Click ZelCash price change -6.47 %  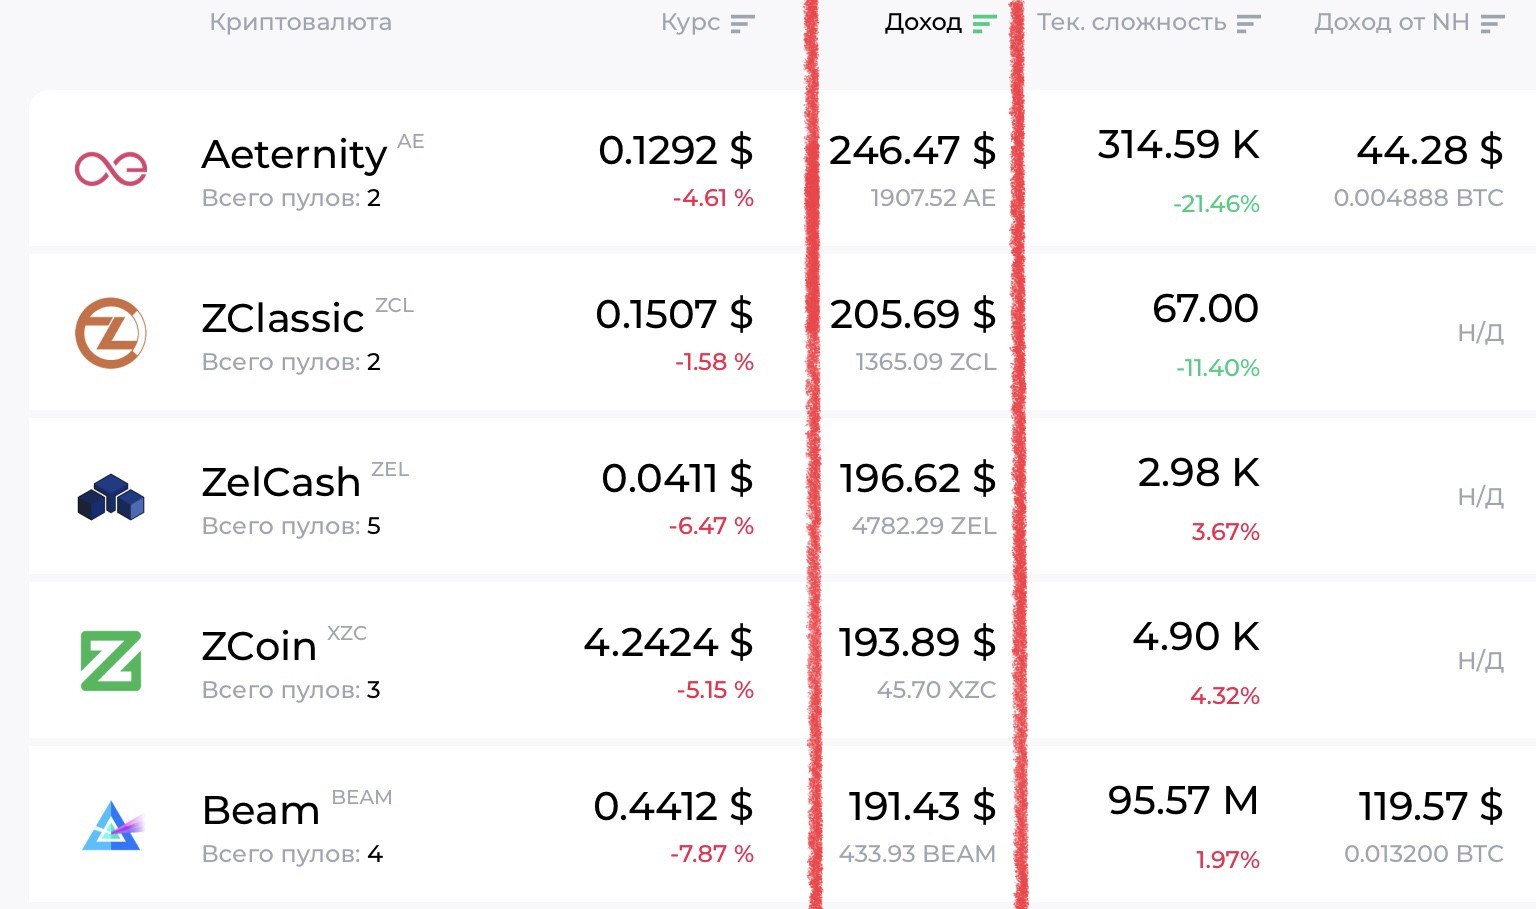point(711,526)
